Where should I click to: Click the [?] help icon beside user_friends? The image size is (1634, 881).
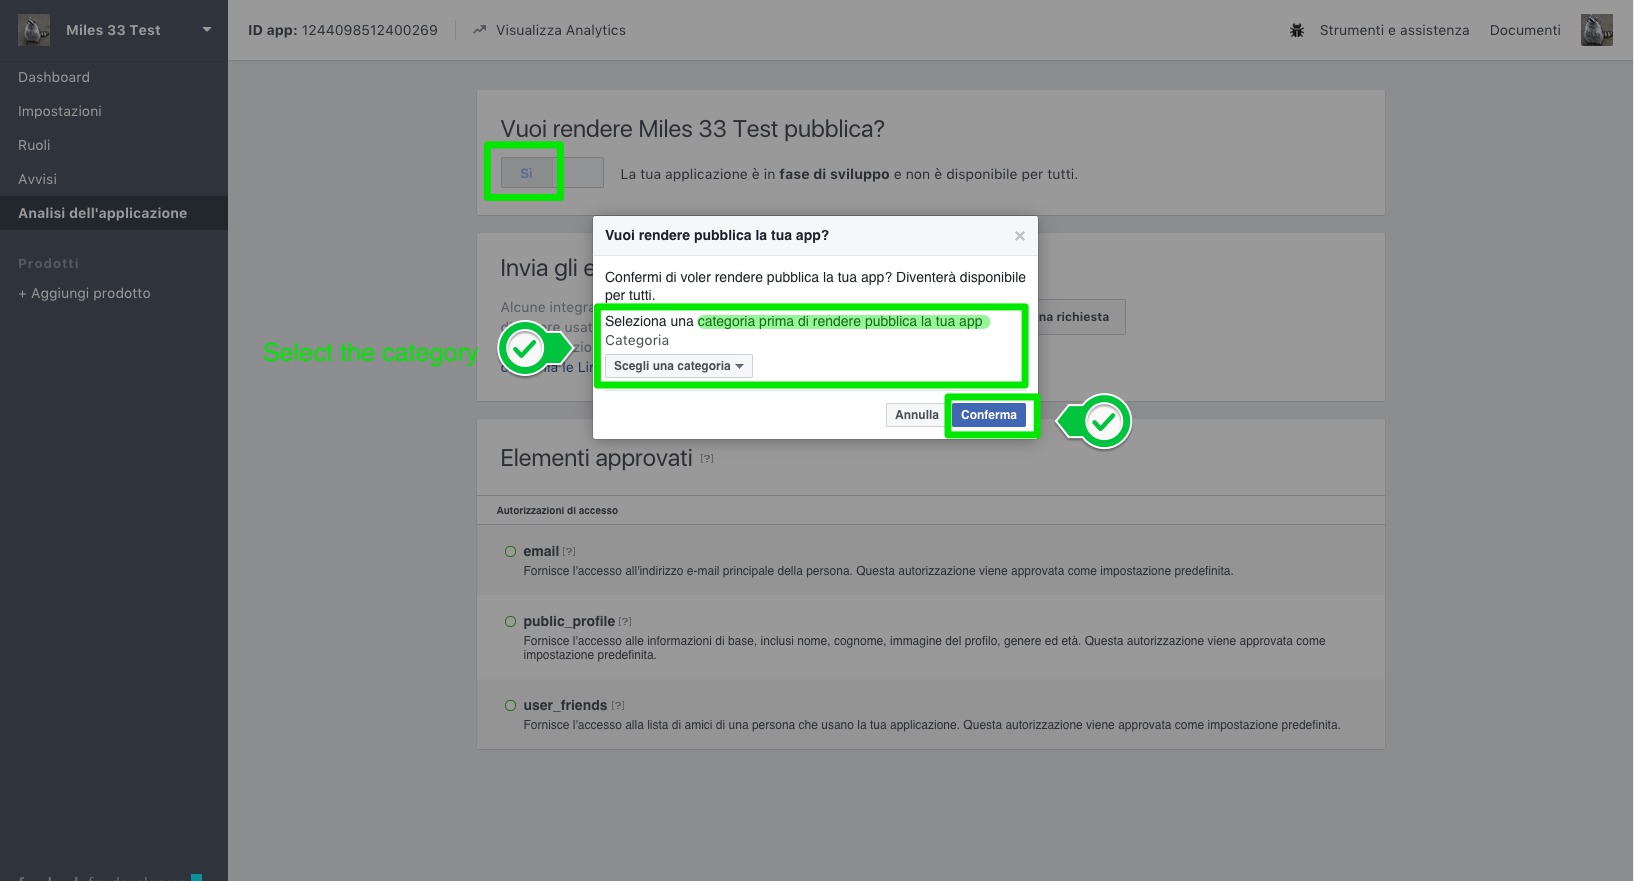pos(618,706)
